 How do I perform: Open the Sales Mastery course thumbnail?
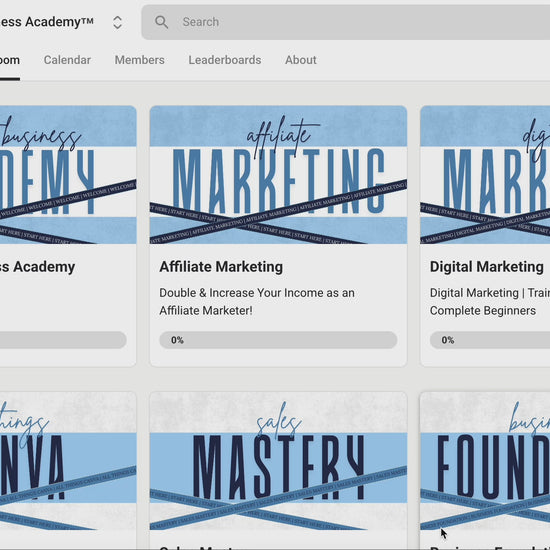click(x=279, y=461)
